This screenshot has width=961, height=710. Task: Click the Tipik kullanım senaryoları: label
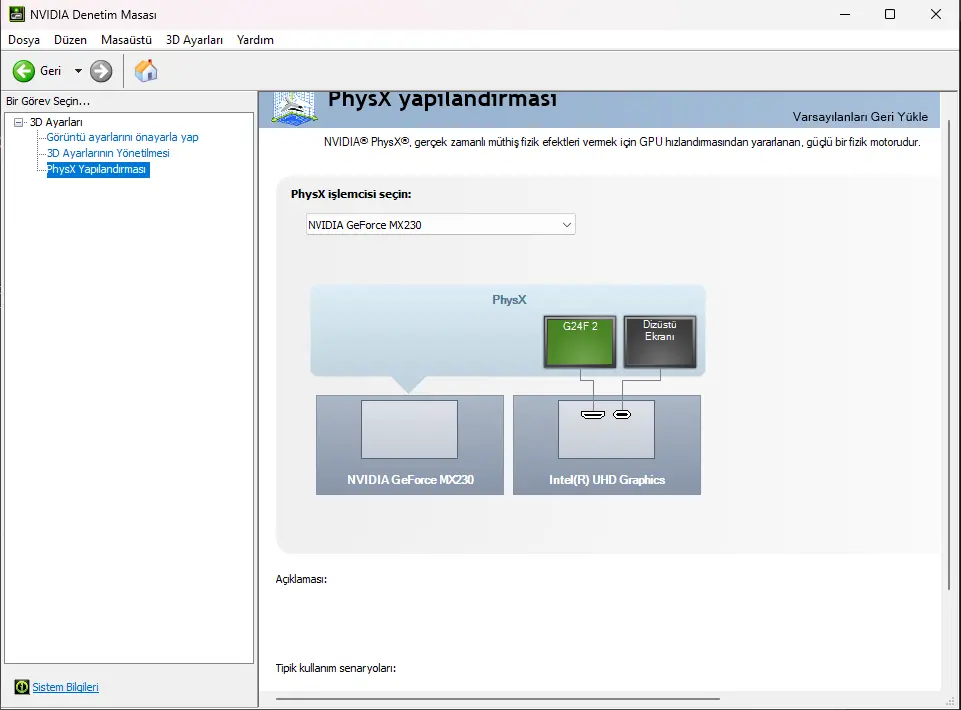(x=336, y=668)
